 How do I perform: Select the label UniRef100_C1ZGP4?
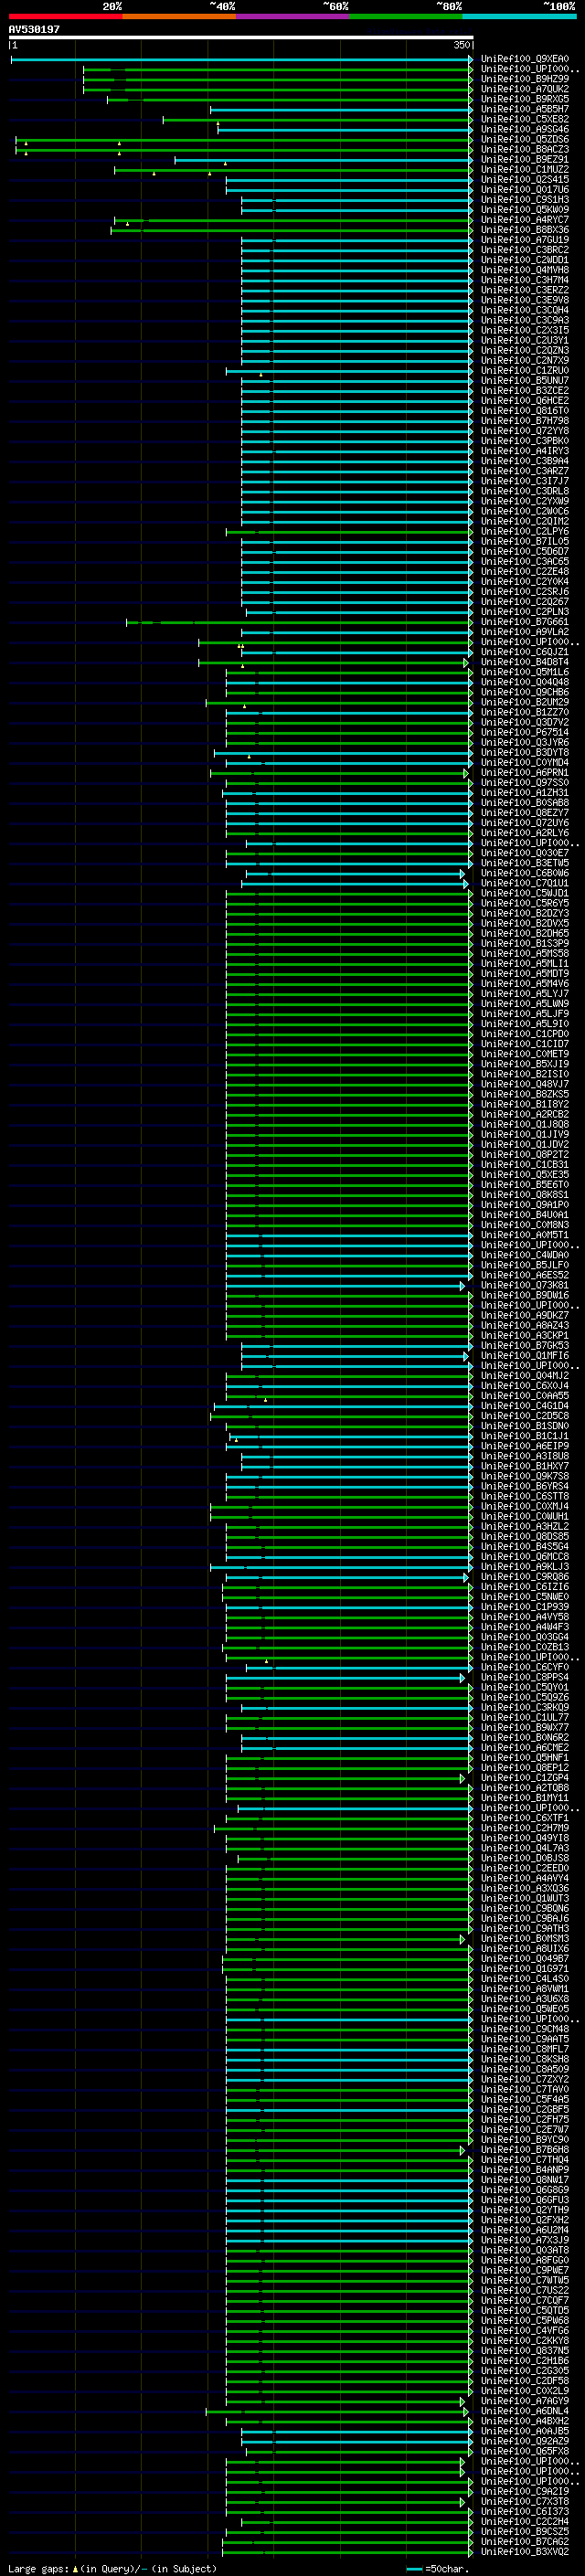[525, 1778]
